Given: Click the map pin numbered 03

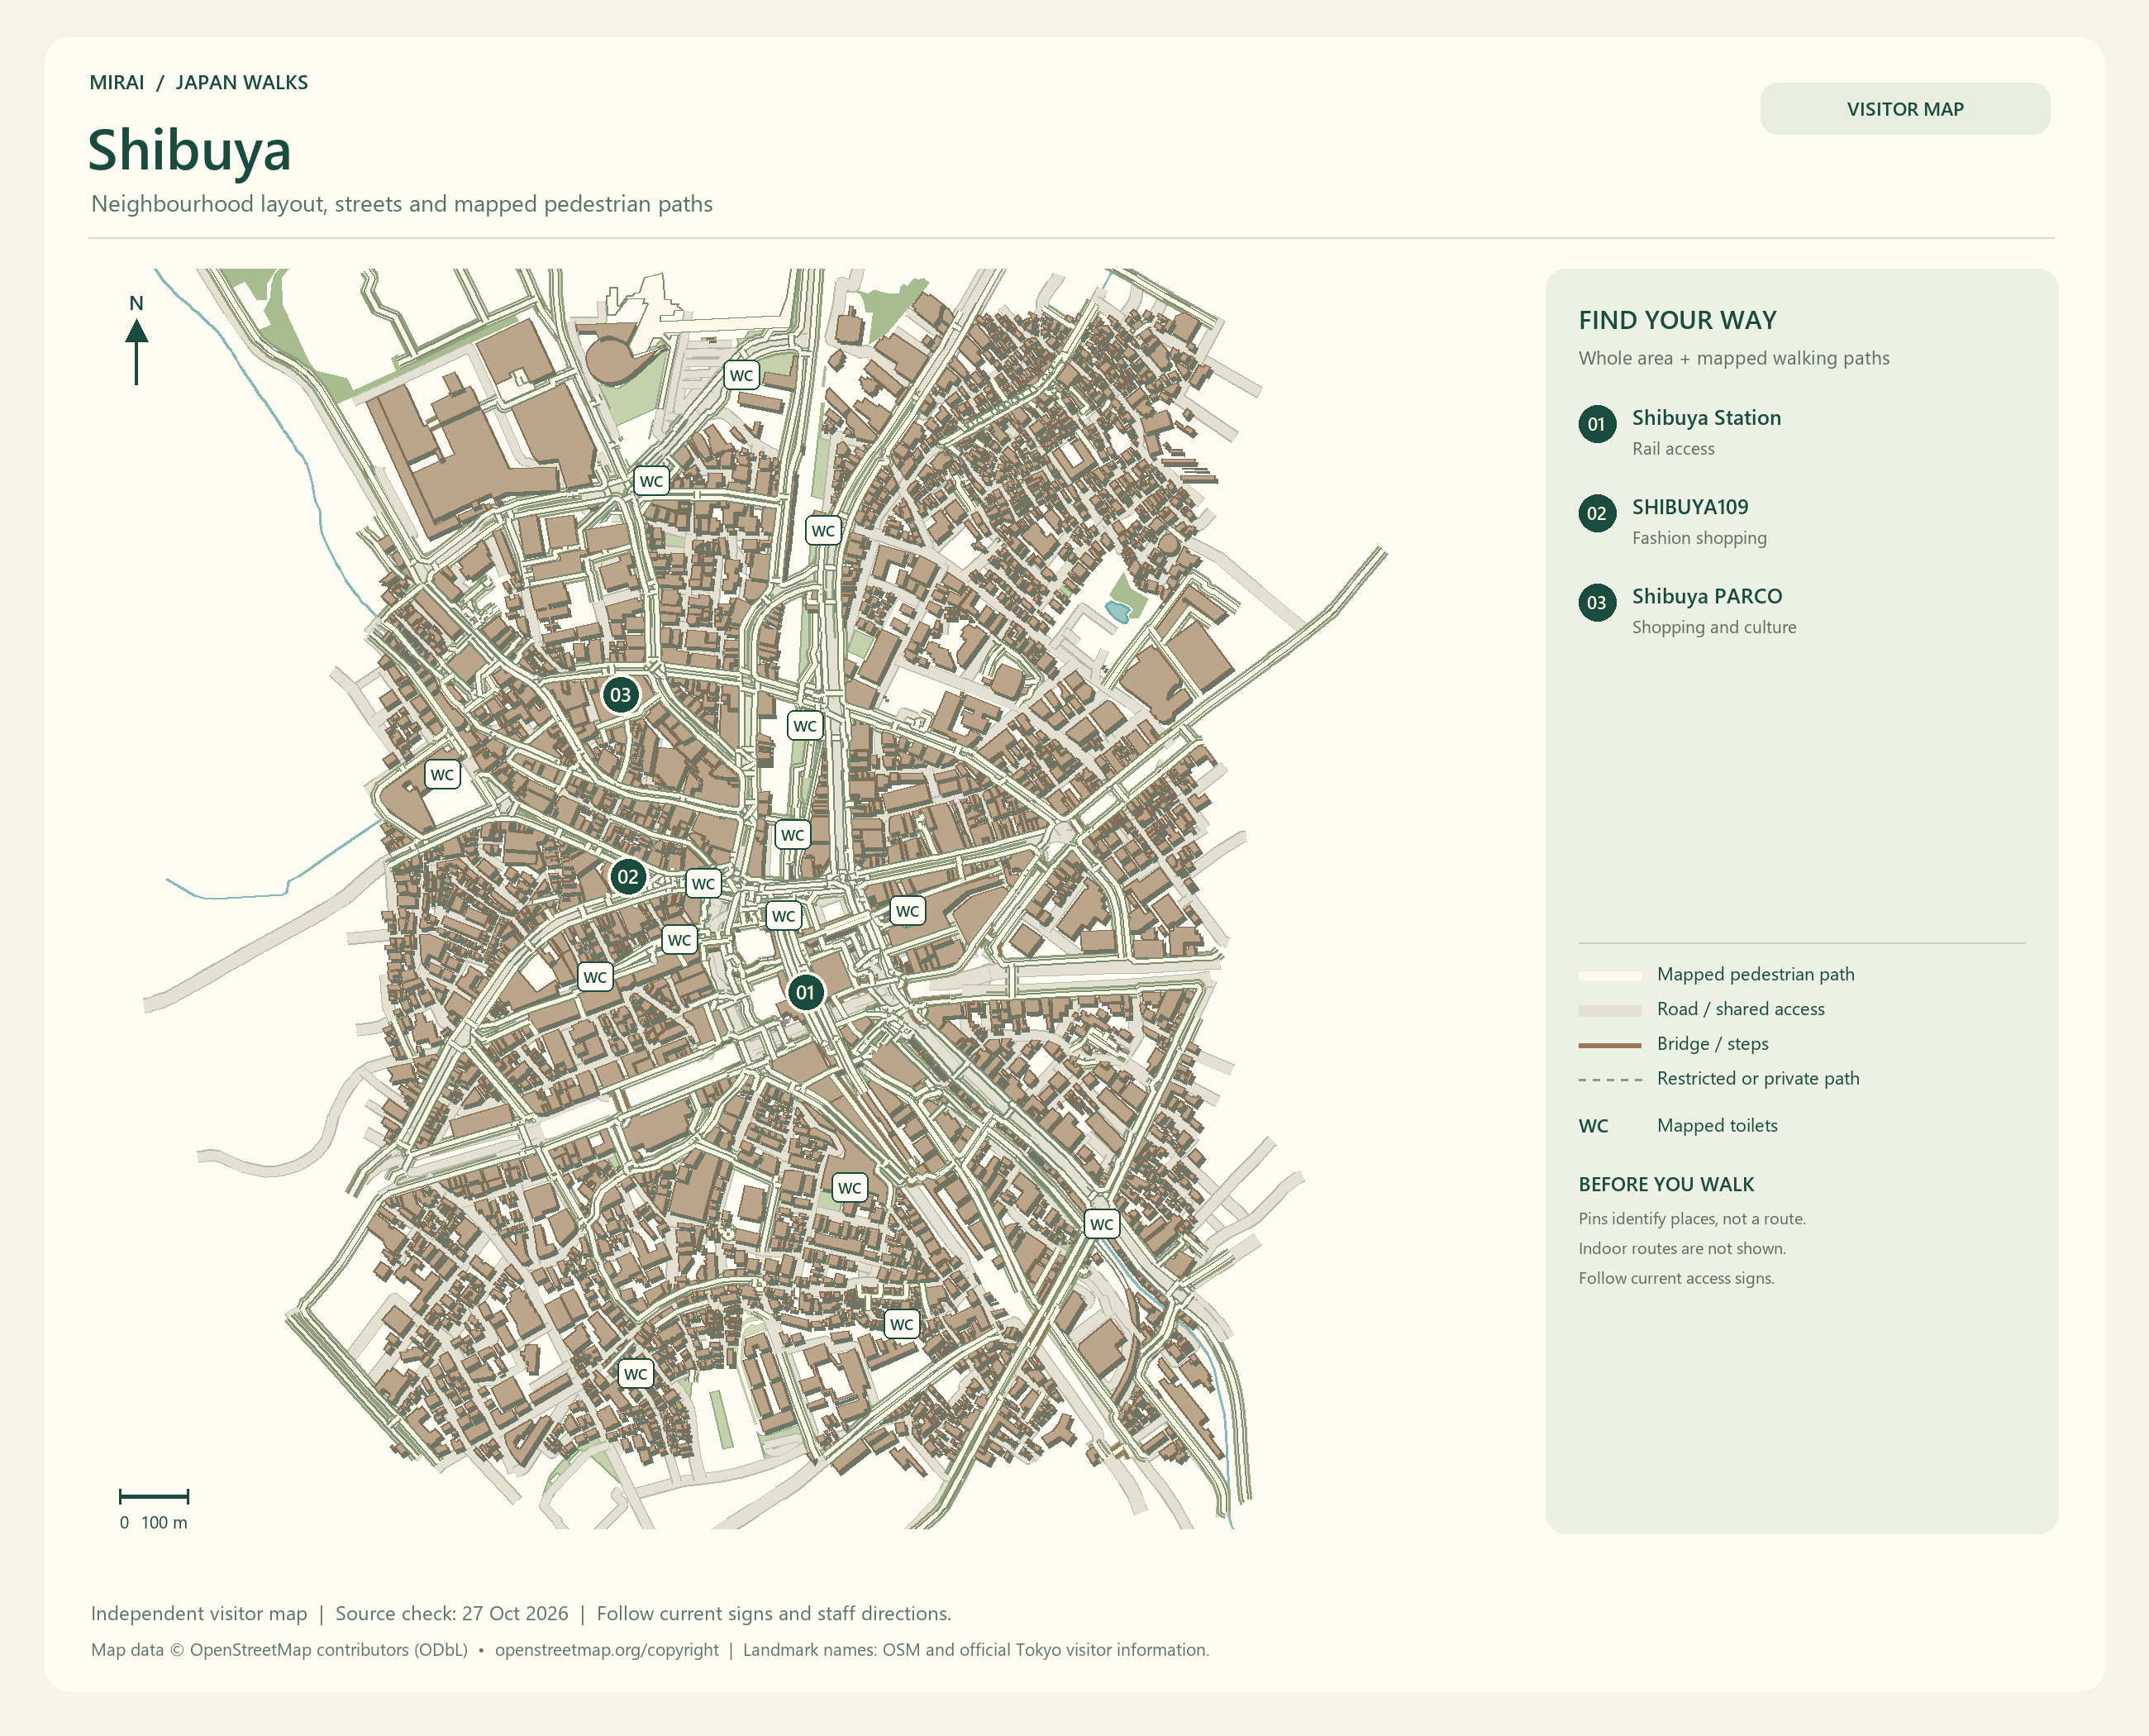Looking at the screenshot, I should [x=620, y=695].
